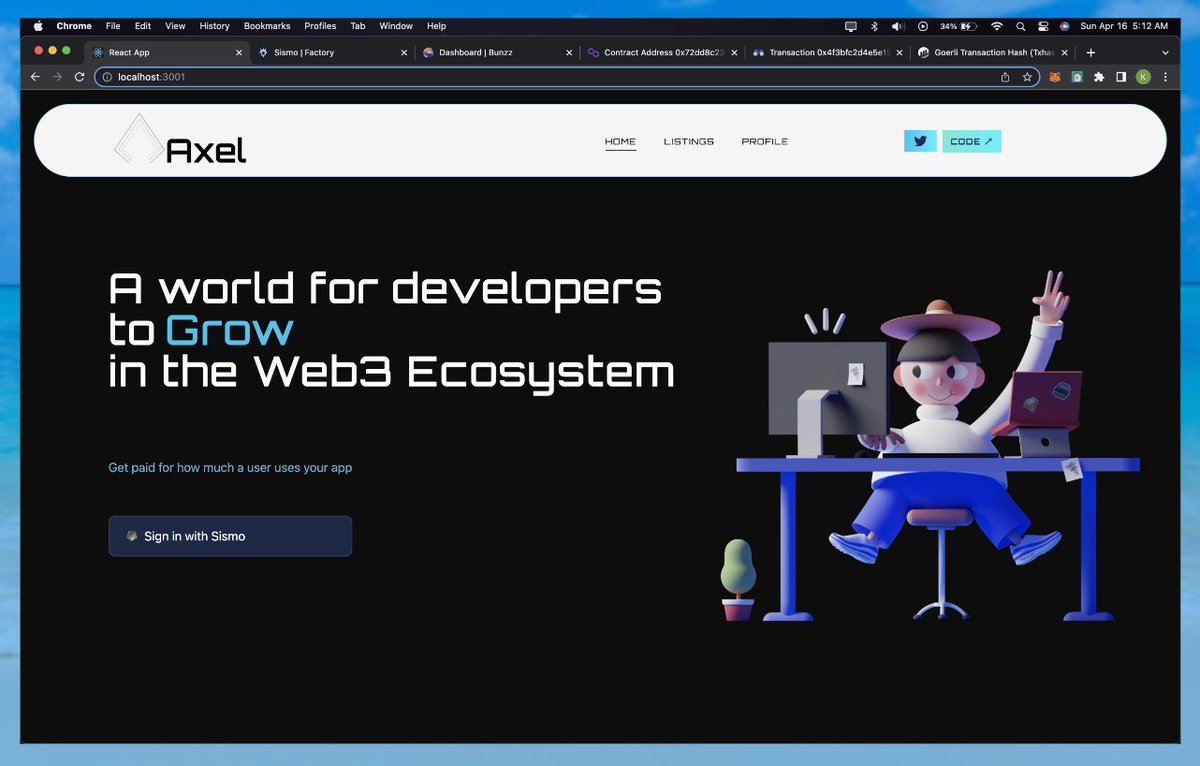This screenshot has height=766, width=1200.
Task: Open the Help menu
Action: click(x=437, y=26)
